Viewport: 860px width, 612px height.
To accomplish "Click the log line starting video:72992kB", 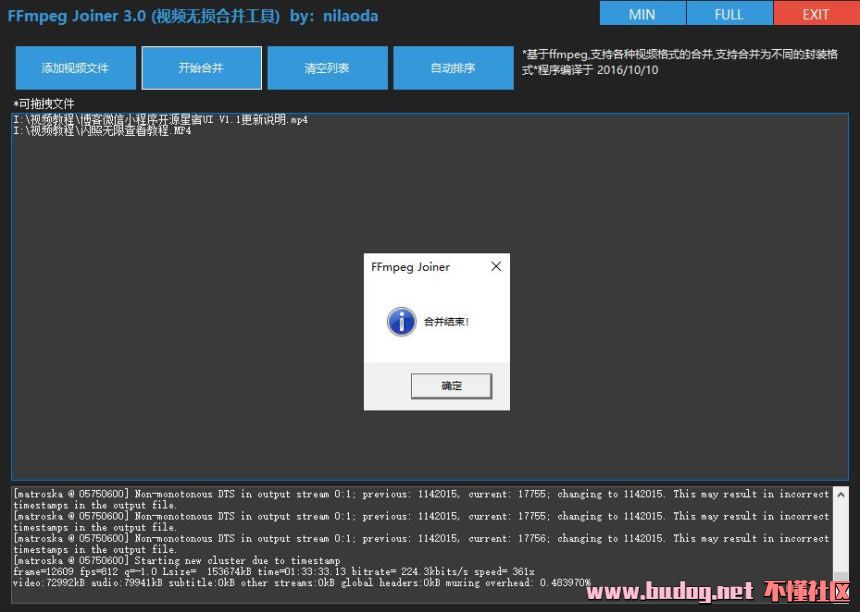I will [x=302, y=582].
